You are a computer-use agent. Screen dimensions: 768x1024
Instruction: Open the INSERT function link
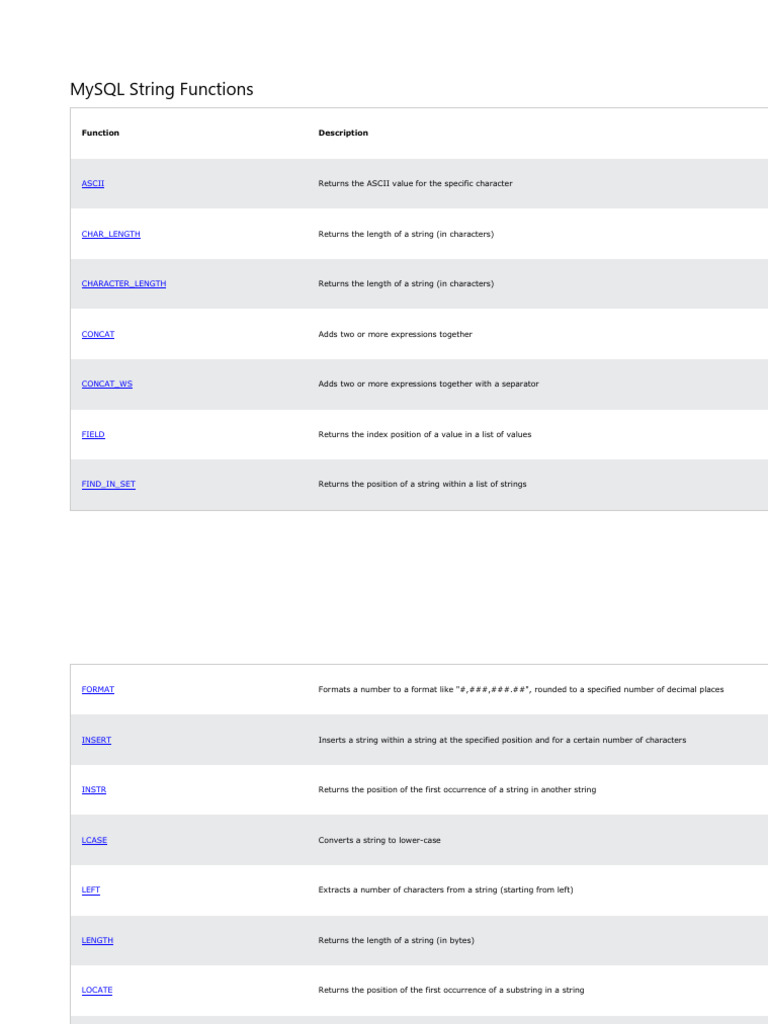pyautogui.click(x=96, y=740)
